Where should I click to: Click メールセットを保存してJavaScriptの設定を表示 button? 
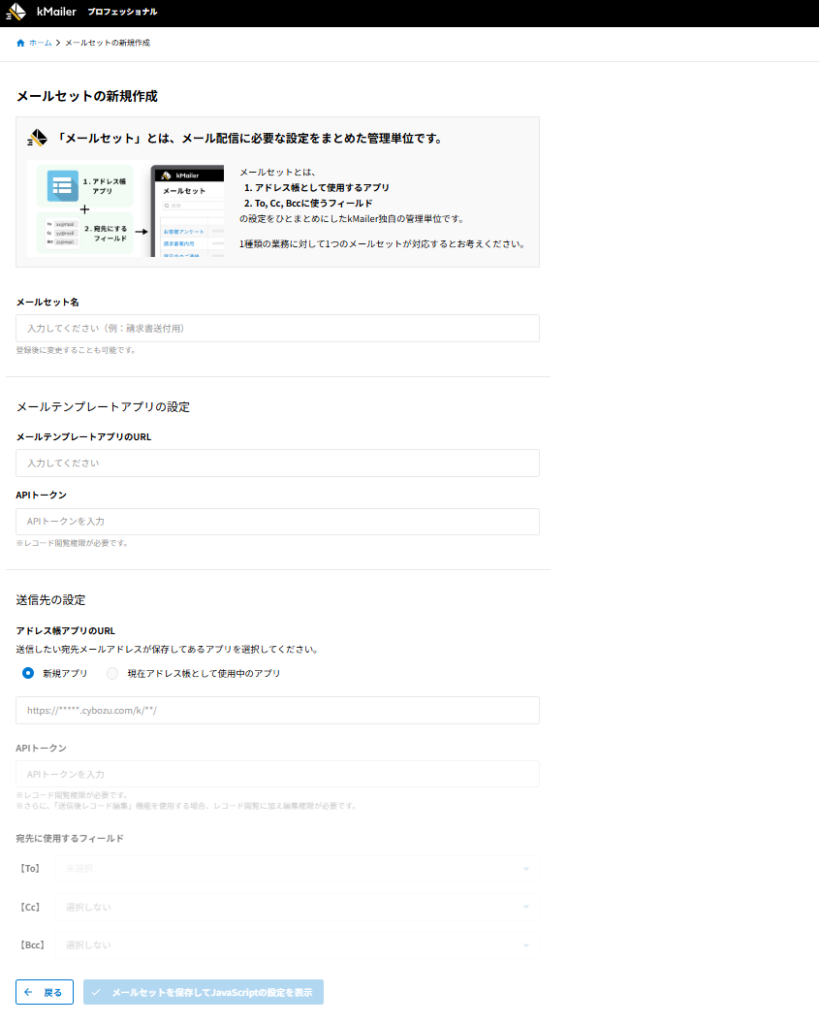(204, 993)
